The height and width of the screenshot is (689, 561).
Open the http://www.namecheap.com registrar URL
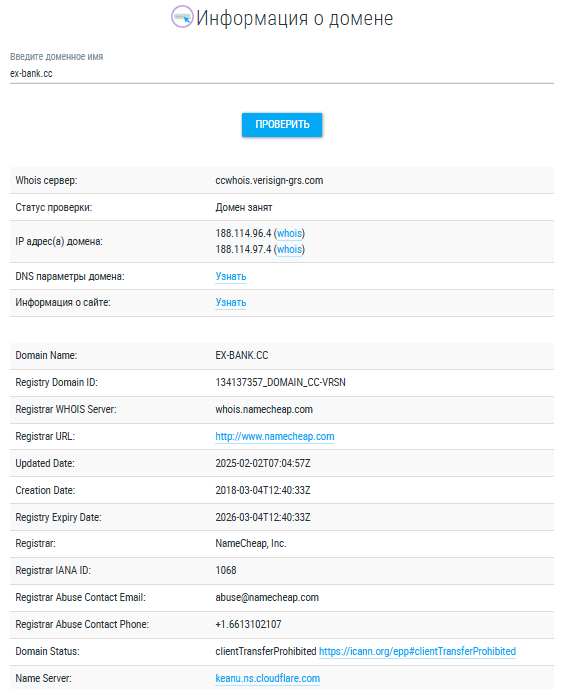click(275, 436)
